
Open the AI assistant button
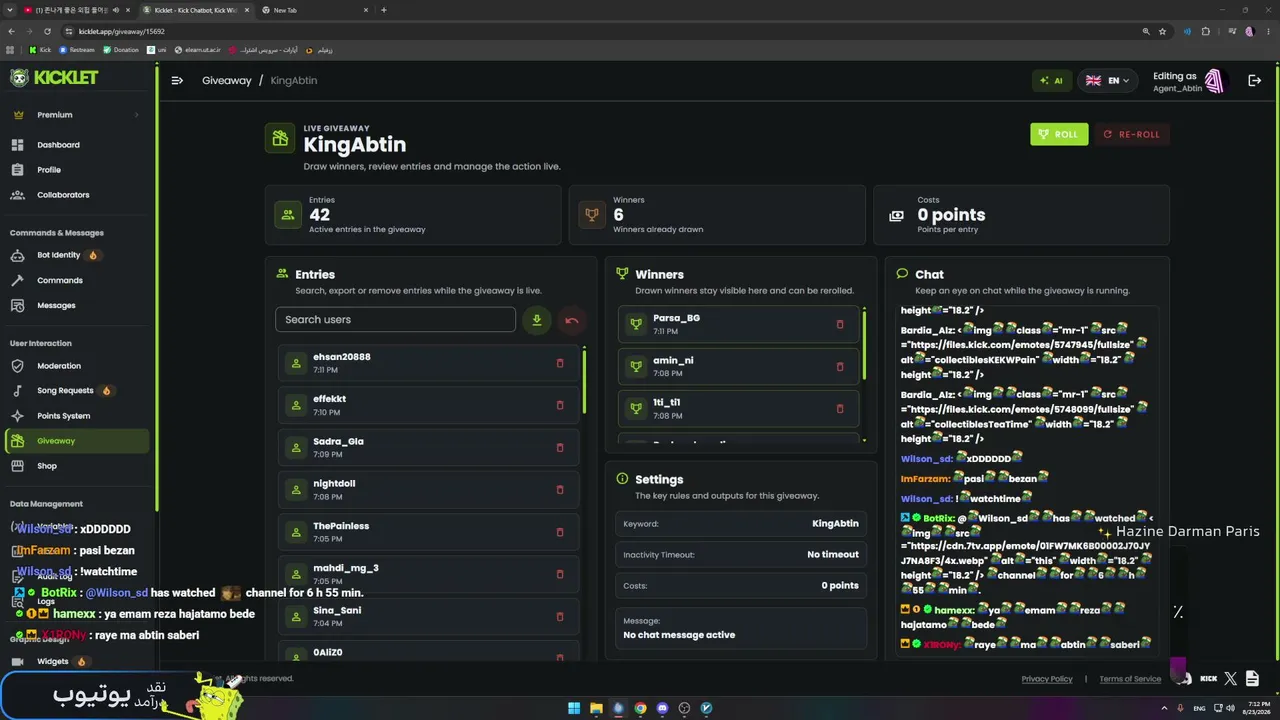pos(1051,81)
